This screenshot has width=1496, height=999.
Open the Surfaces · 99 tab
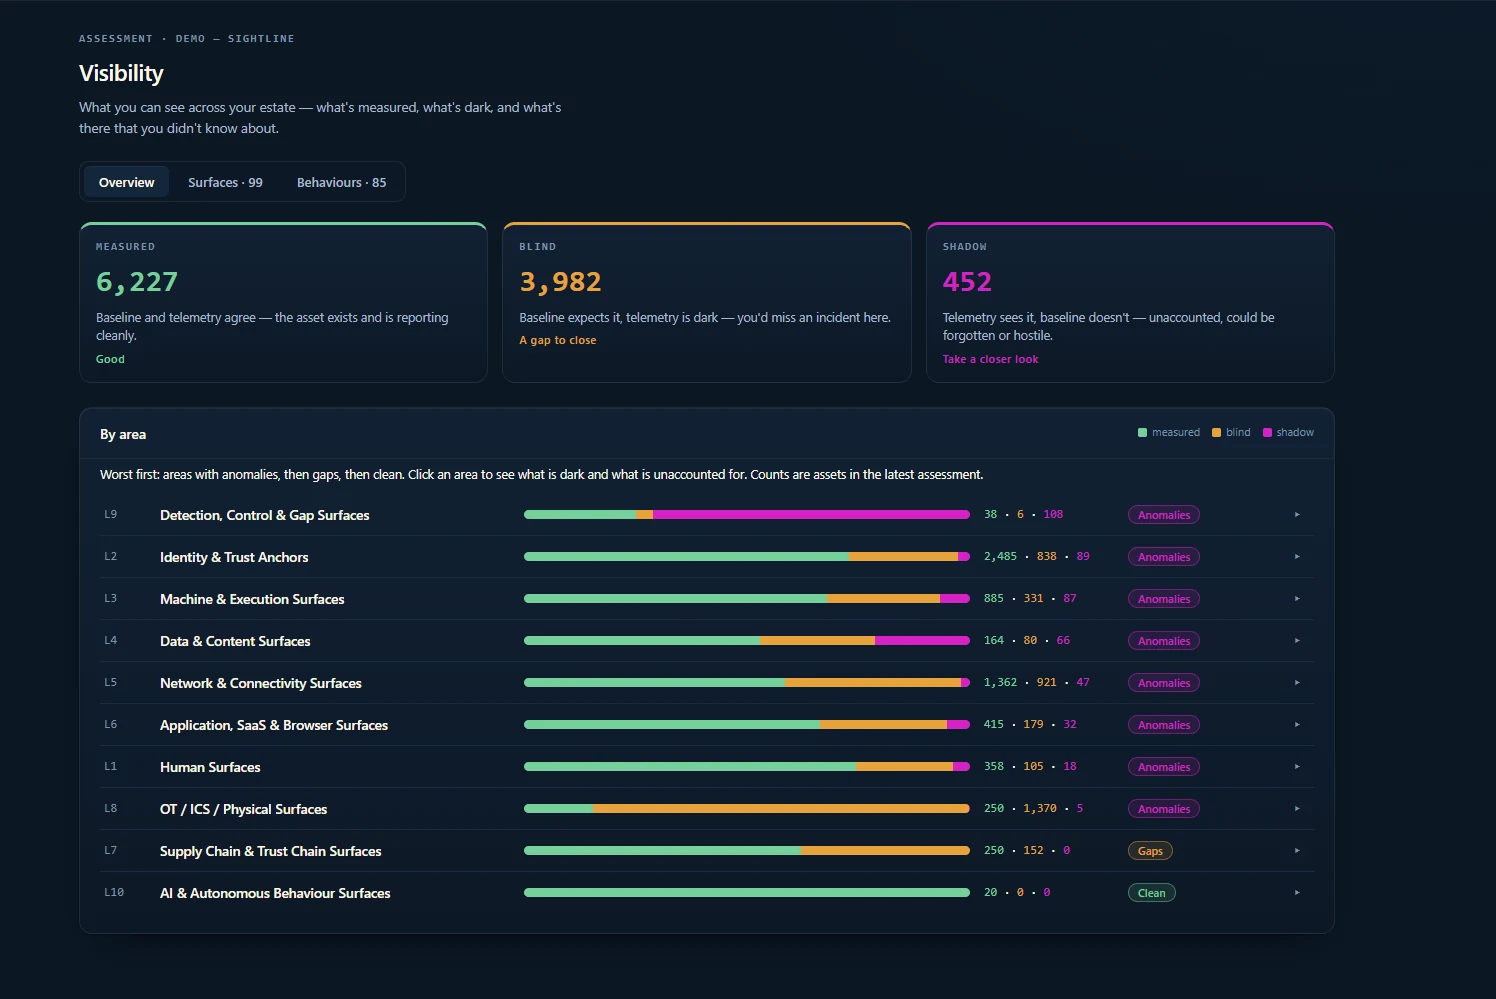[x=225, y=182]
